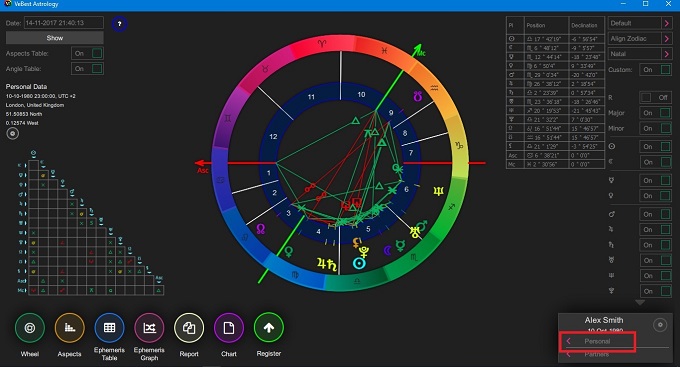Expand the Align Zodiac option arrow
Screen dimensions: 680x367
pyautogui.click(x=667, y=39)
